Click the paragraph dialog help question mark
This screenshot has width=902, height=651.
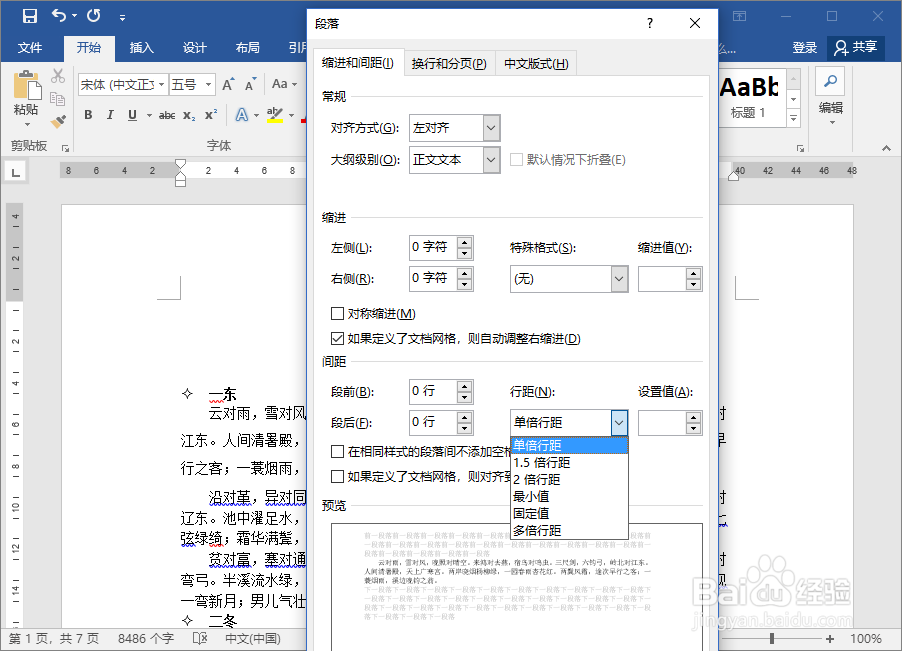tap(649, 23)
